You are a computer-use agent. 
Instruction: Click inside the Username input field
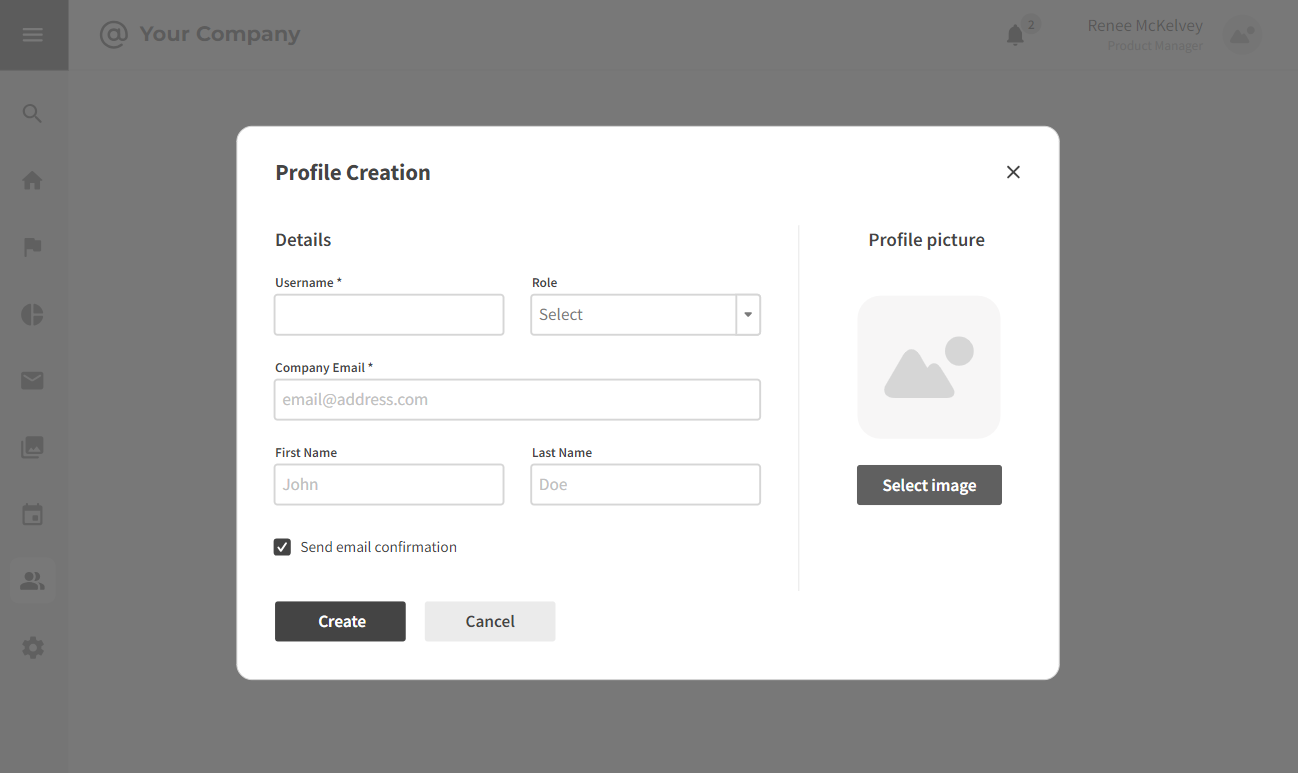click(x=389, y=314)
